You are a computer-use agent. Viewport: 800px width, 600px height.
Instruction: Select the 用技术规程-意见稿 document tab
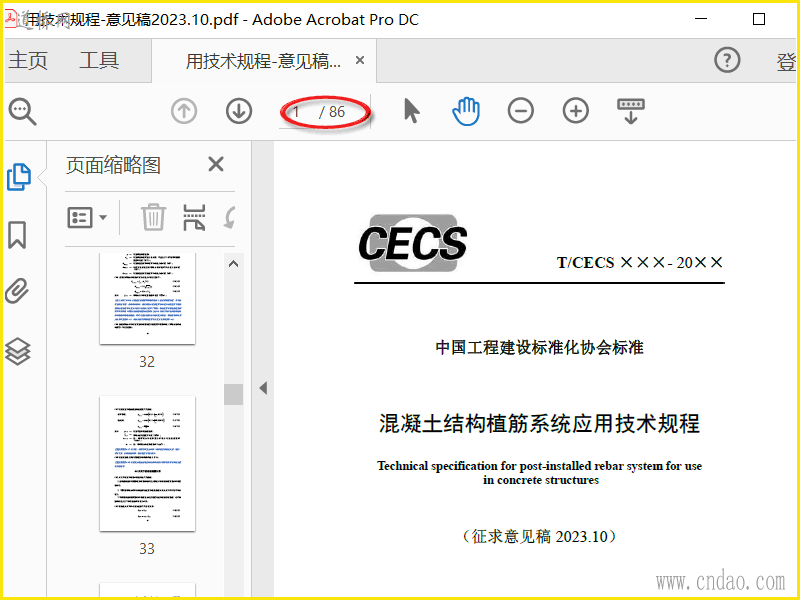pyautogui.click(x=263, y=61)
